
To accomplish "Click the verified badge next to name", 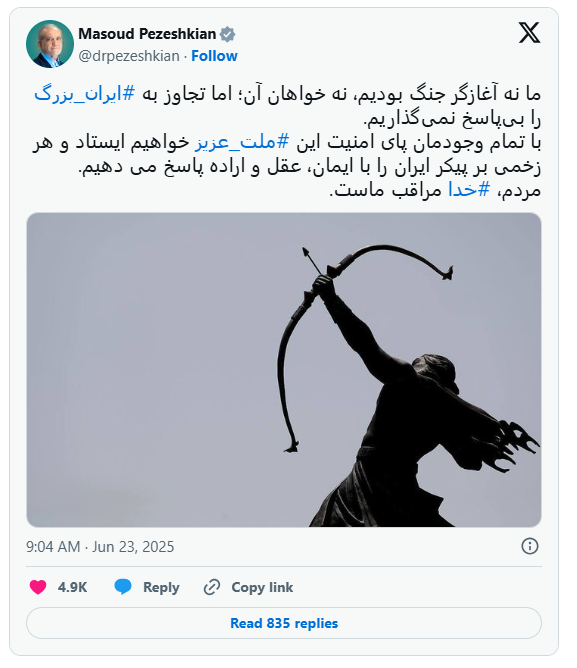I will pyautogui.click(x=228, y=35).
